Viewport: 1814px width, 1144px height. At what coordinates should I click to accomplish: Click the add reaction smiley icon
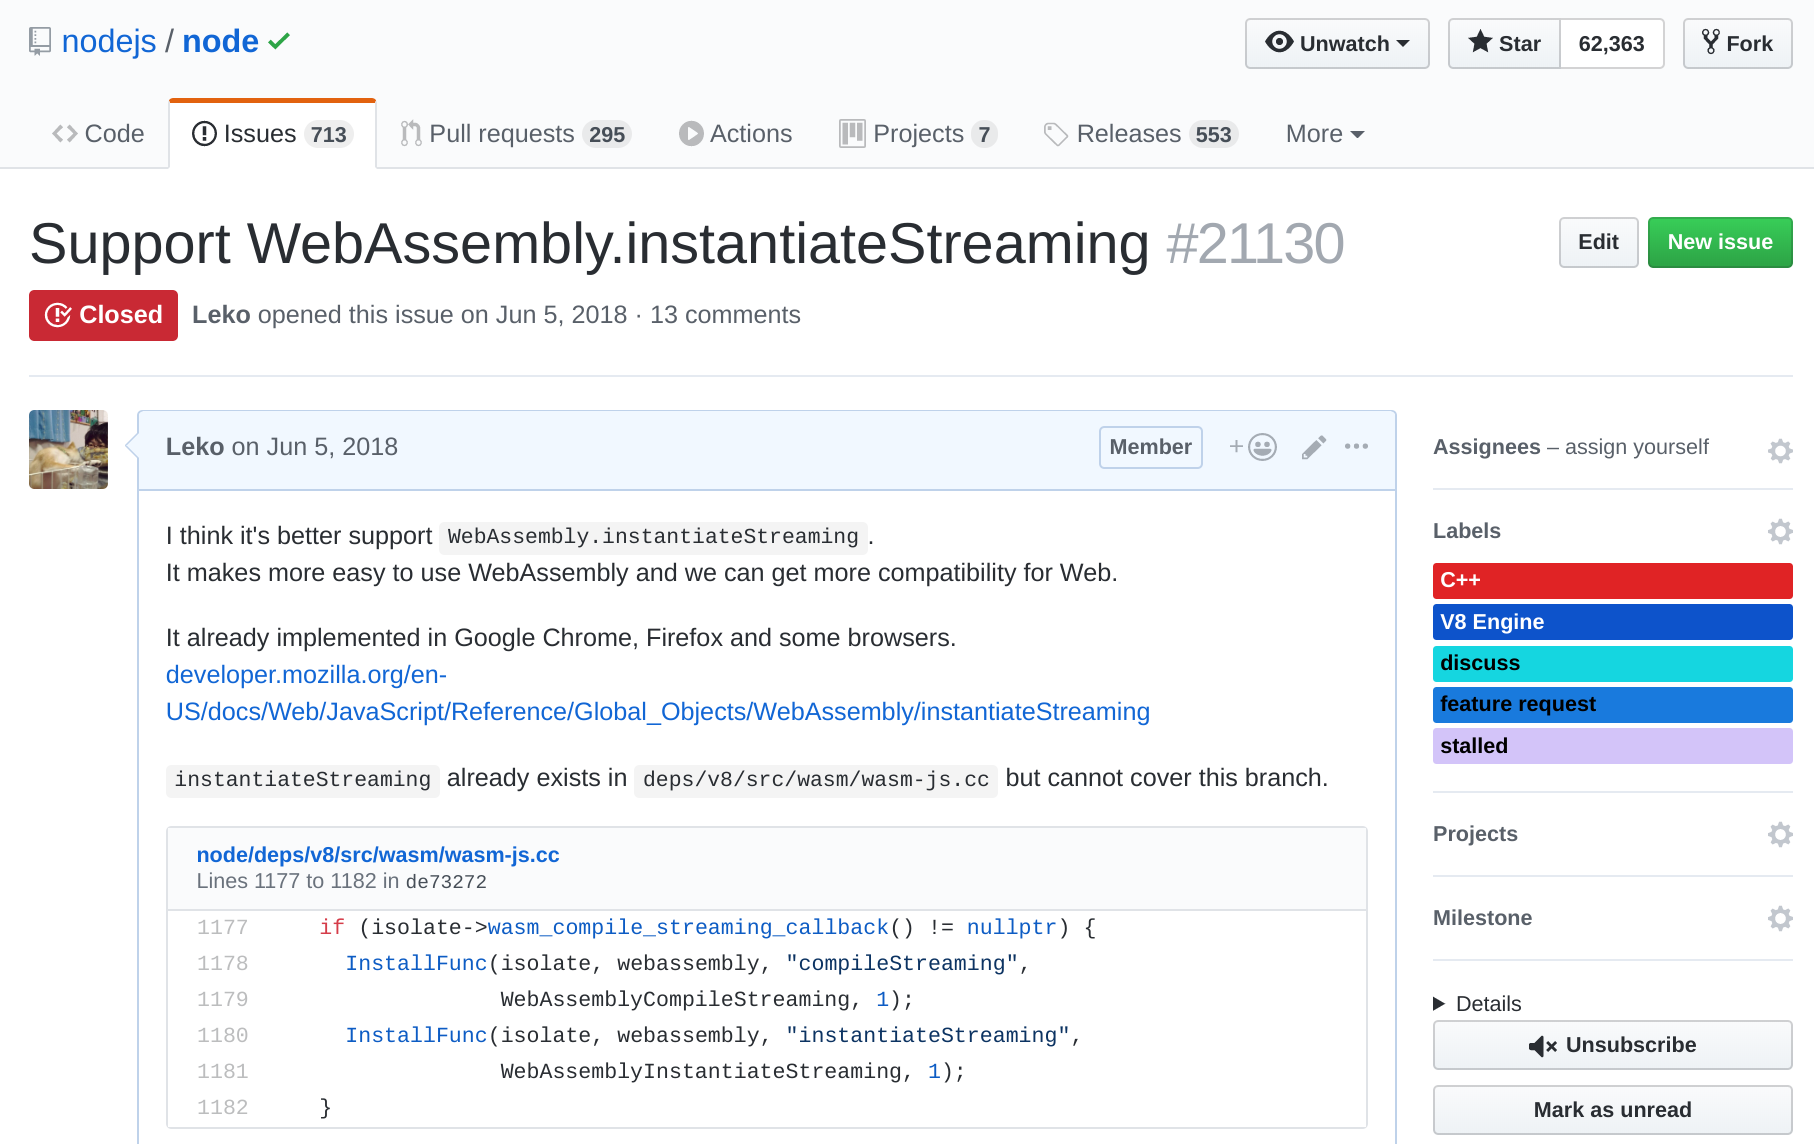click(x=1253, y=447)
